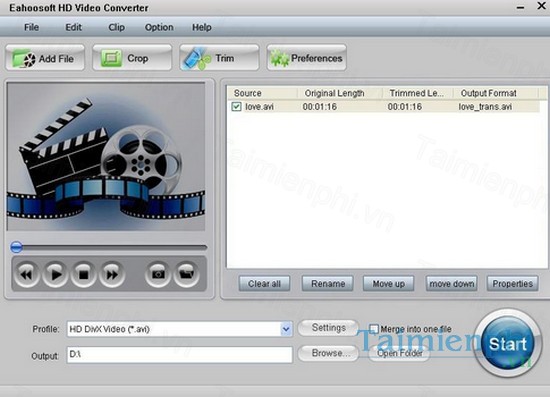Click the Open Folder button
This screenshot has width=550, height=397.
tap(400, 353)
